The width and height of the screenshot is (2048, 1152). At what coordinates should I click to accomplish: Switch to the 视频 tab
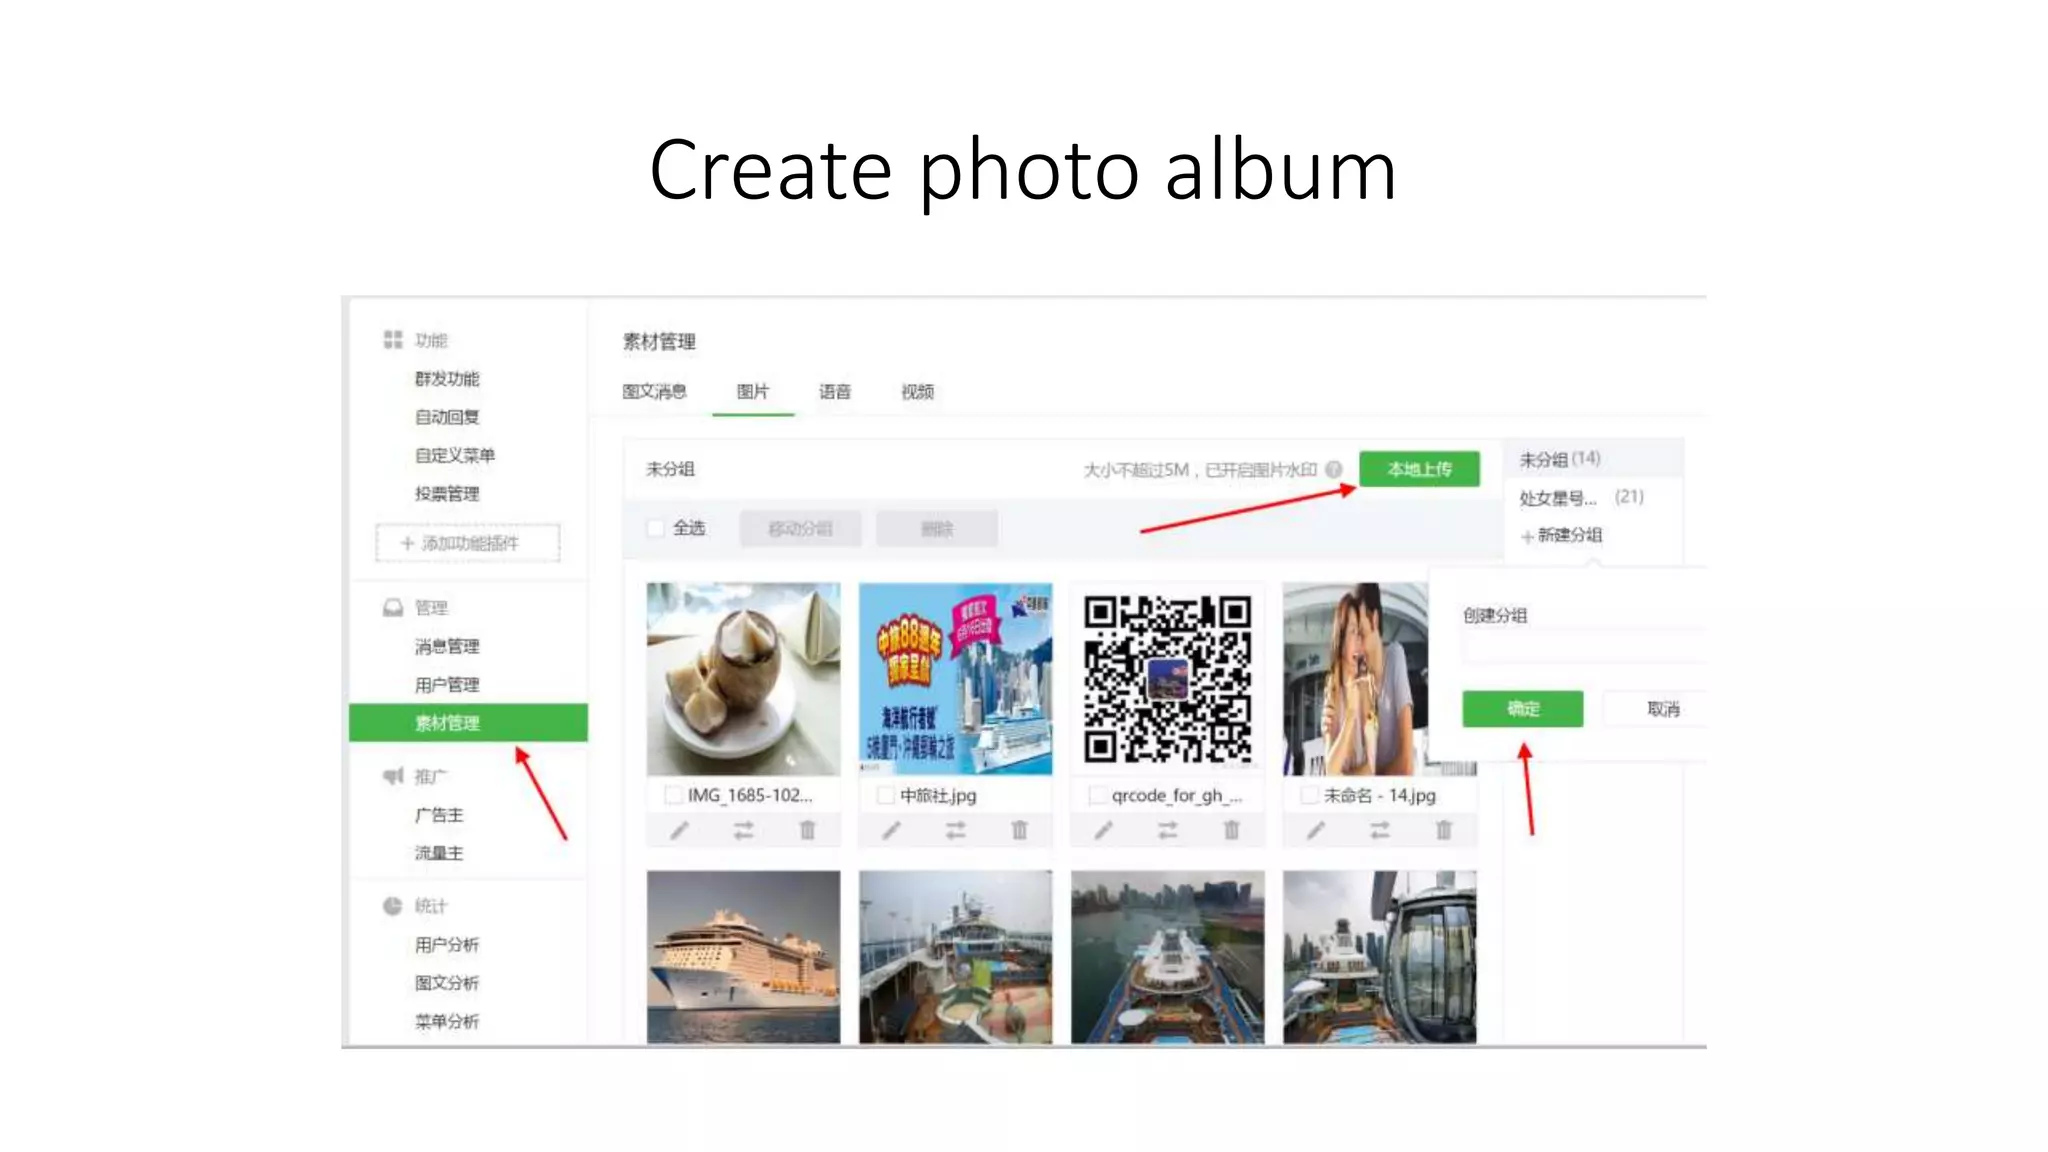click(x=917, y=391)
